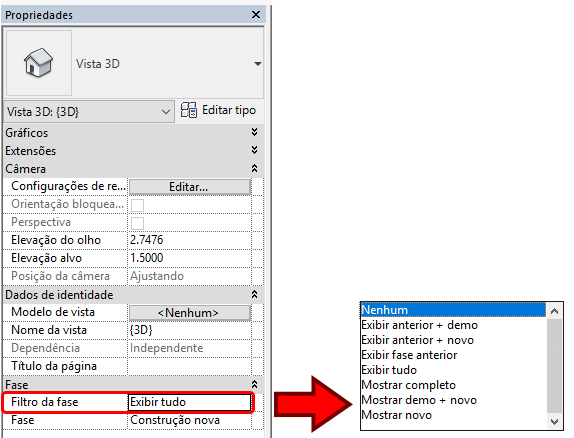Click the Editar... render settings button
This screenshot has height=438, width=574.
pos(190,187)
